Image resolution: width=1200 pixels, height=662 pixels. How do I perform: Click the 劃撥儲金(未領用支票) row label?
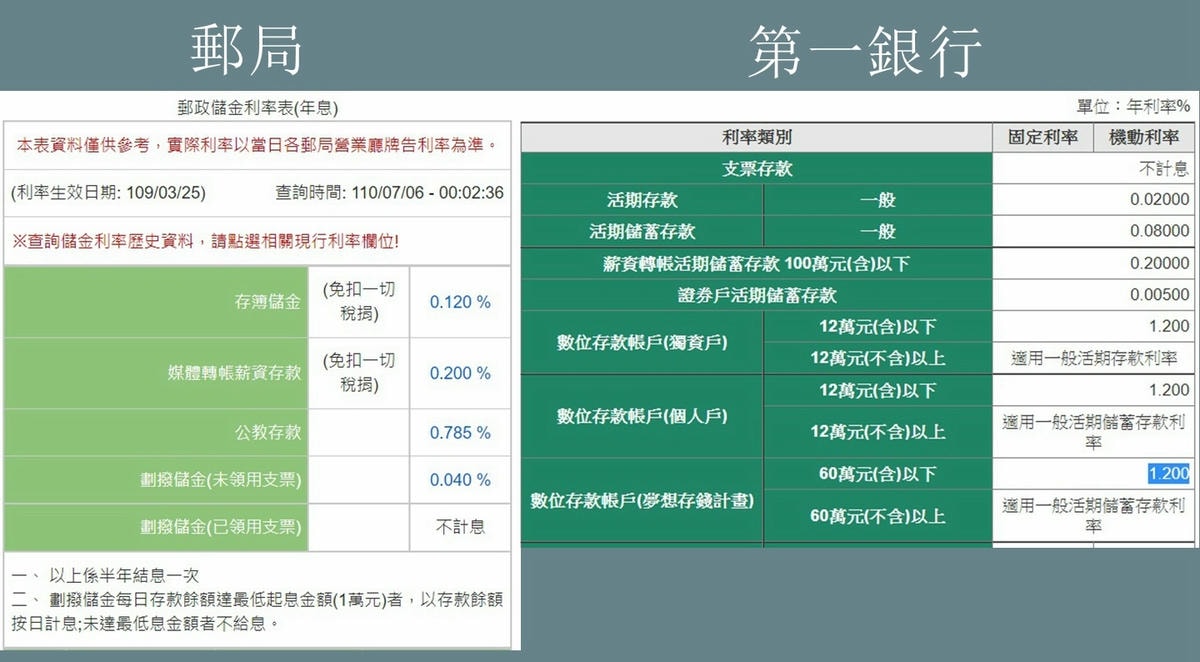220,480
